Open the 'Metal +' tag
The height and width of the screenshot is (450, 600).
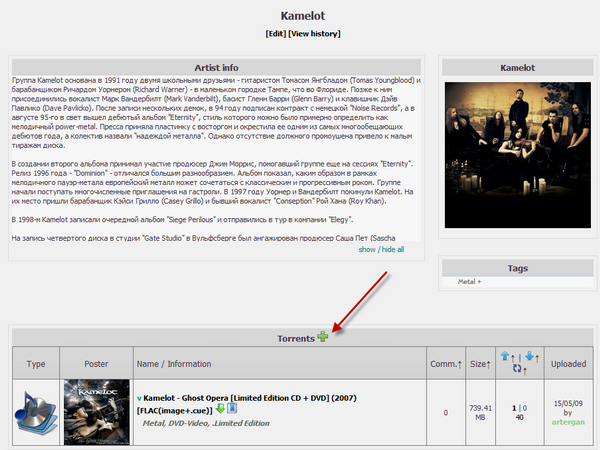coord(469,282)
